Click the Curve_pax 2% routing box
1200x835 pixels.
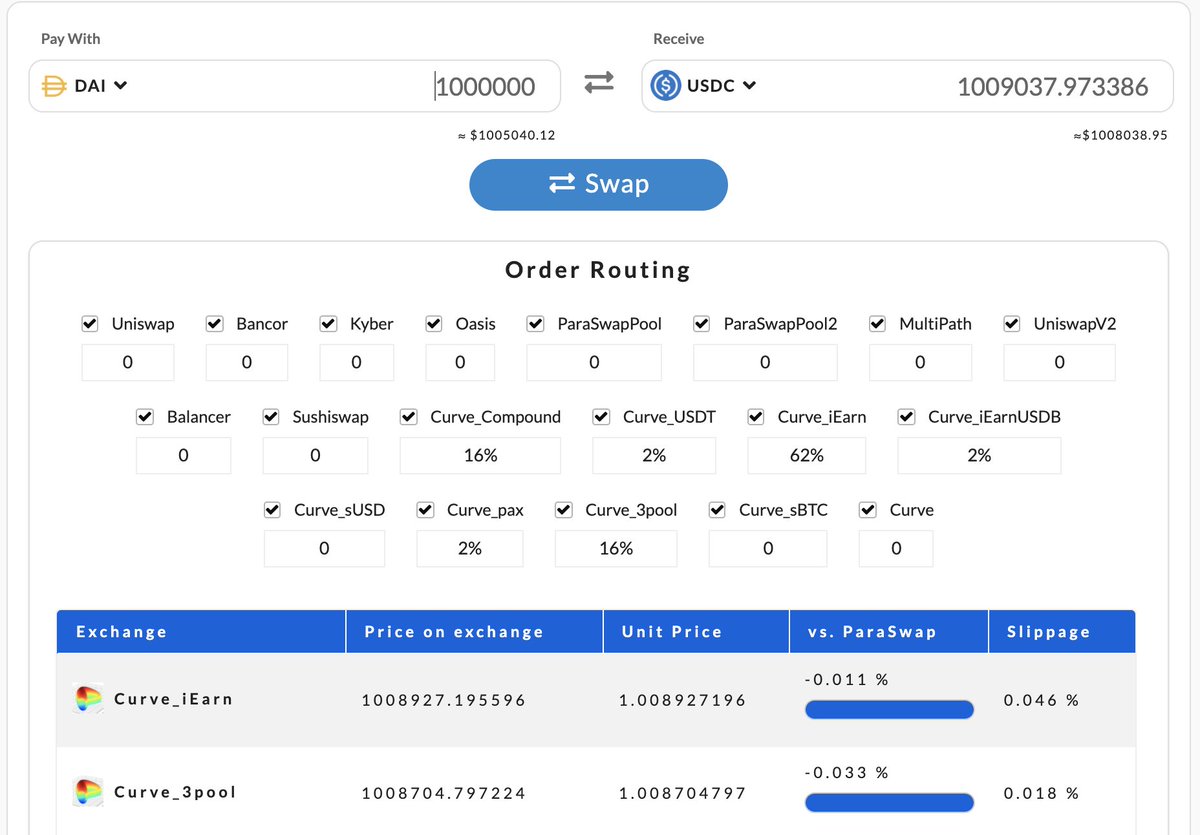[x=470, y=548]
